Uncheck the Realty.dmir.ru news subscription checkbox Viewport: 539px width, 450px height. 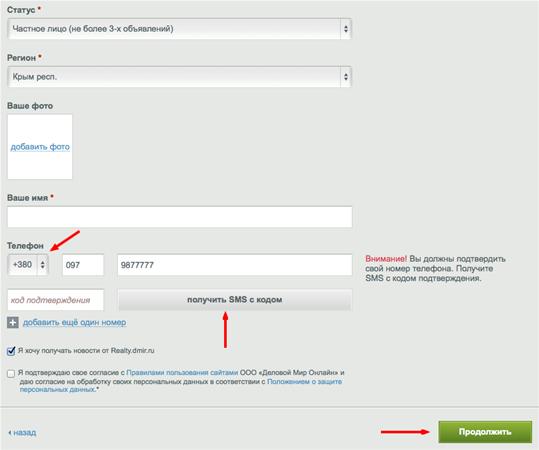coord(11,351)
